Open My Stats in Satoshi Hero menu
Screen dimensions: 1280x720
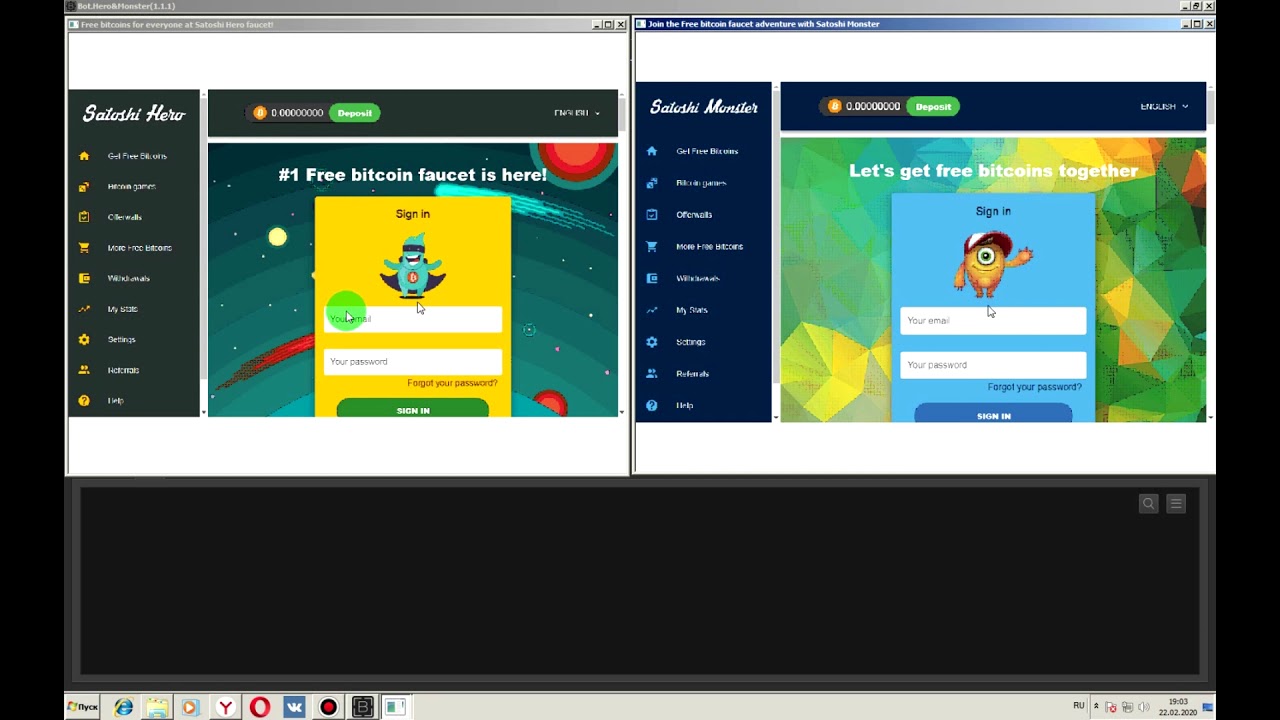pos(123,309)
